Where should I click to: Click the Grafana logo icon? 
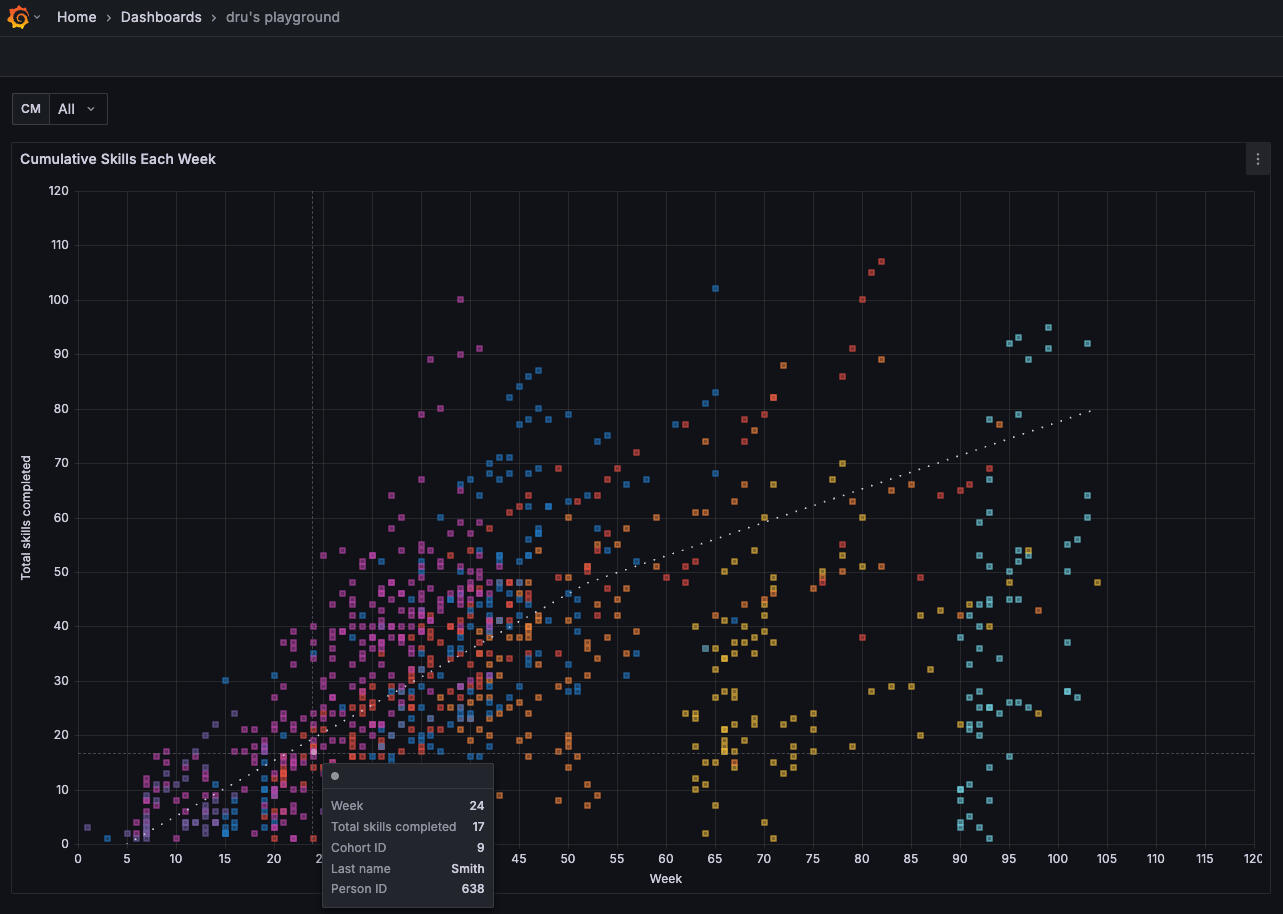[x=18, y=17]
